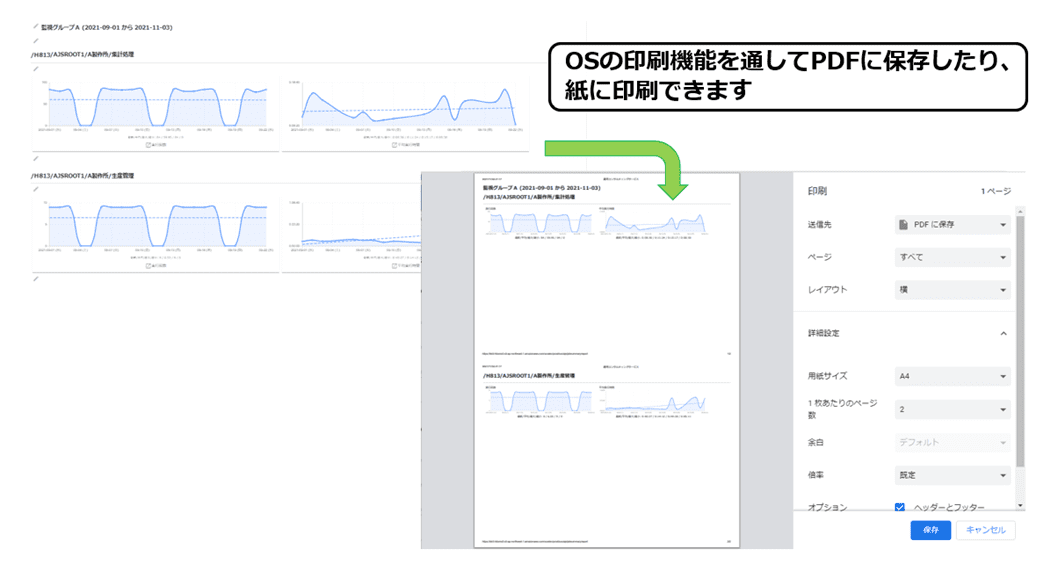The height and width of the screenshot is (571, 1058).
Task: Open the 送信先 destination dropdown
Action: click(952, 225)
